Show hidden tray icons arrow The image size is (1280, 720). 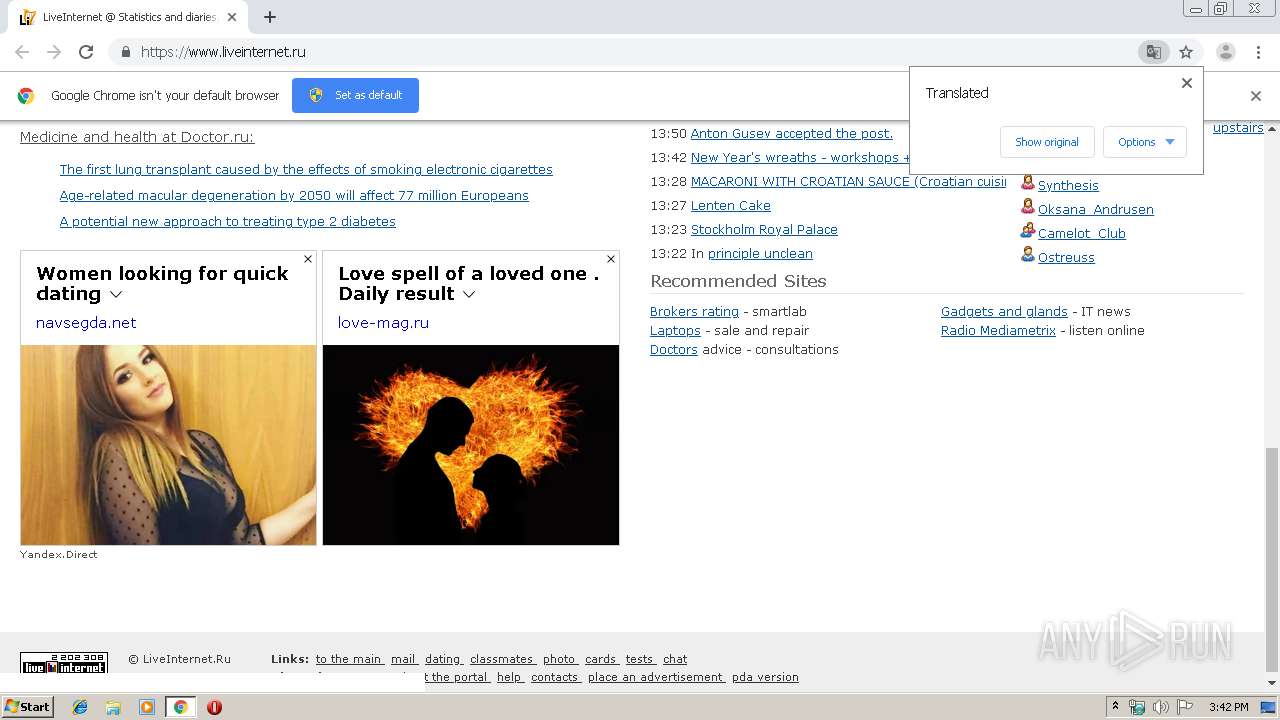point(1115,707)
